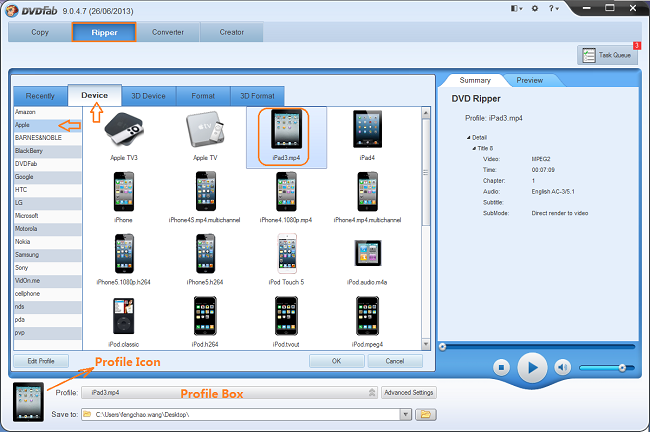Screen dimensions: 650x432
Task: Select BARNES&NOBLE in the brand list
Action: pos(48,138)
